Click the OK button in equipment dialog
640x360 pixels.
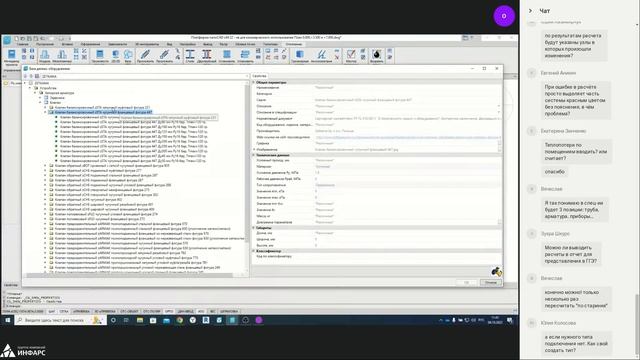point(467,282)
